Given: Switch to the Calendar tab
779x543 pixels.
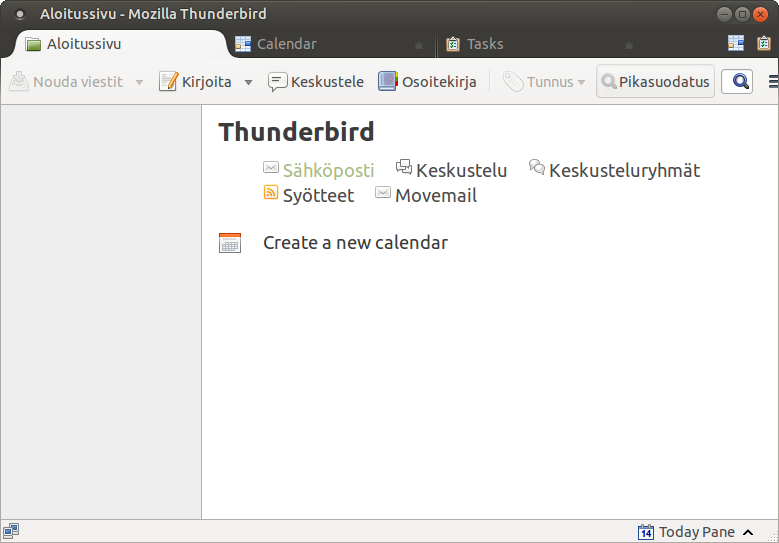Looking at the screenshot, I should point(331,44).
